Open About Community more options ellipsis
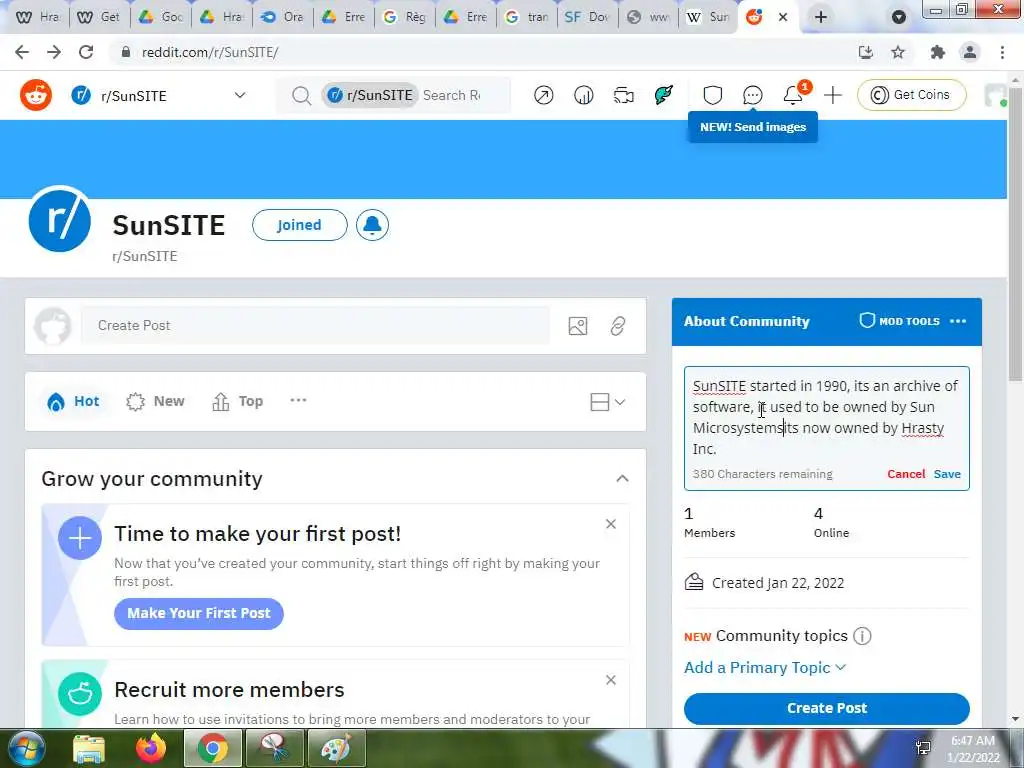 tap(957, 321)
